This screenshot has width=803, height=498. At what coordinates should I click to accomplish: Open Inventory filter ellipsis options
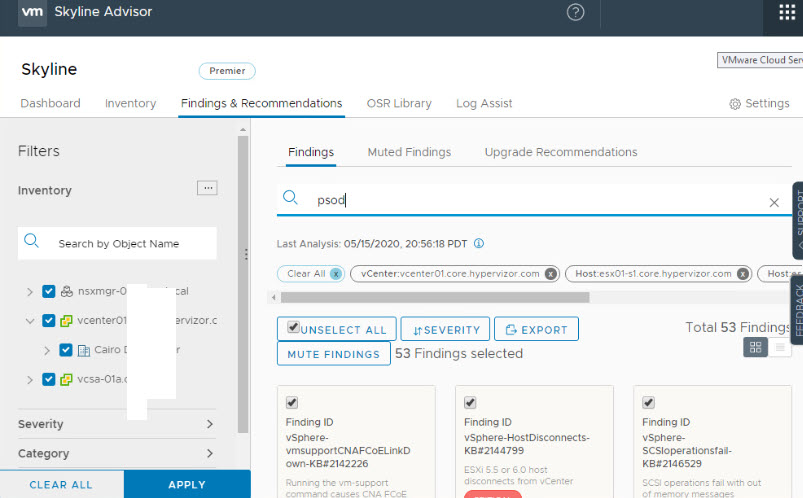[207, 188]
